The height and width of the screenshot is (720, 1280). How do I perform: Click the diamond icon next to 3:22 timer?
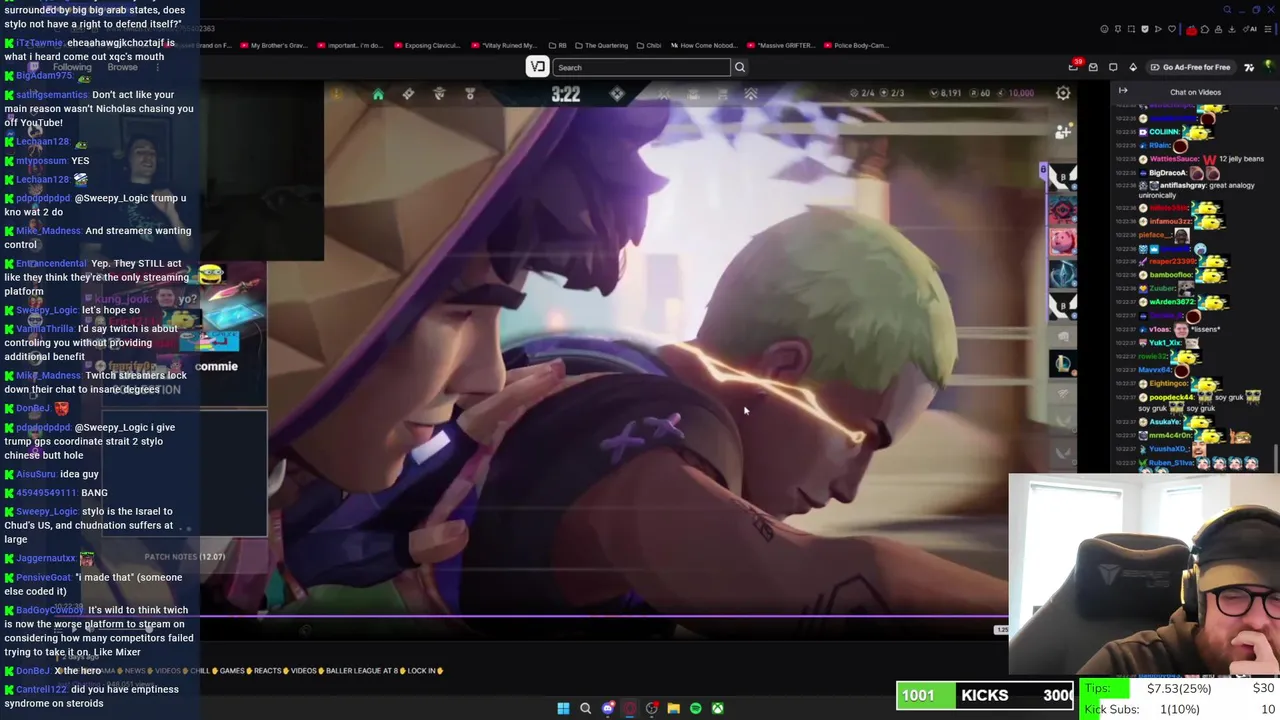pos(617,93)
